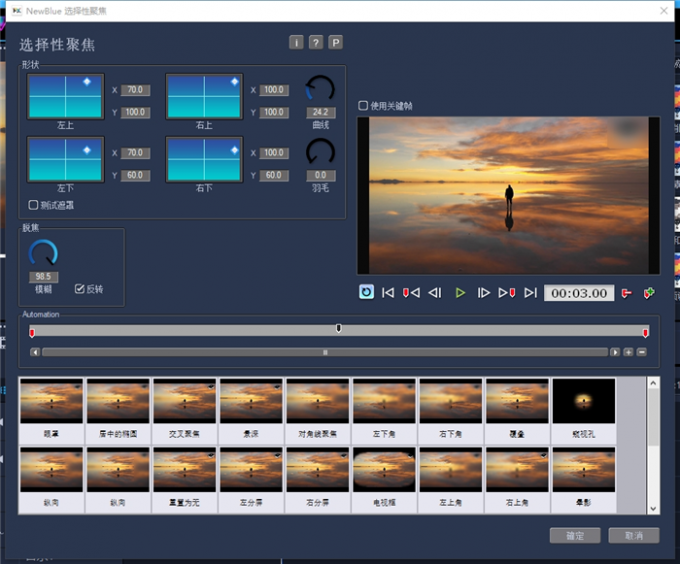The height and width of the screenshot is (564, 680).
Task: Click the 模糊 blur dial
Action: point(43,253)
